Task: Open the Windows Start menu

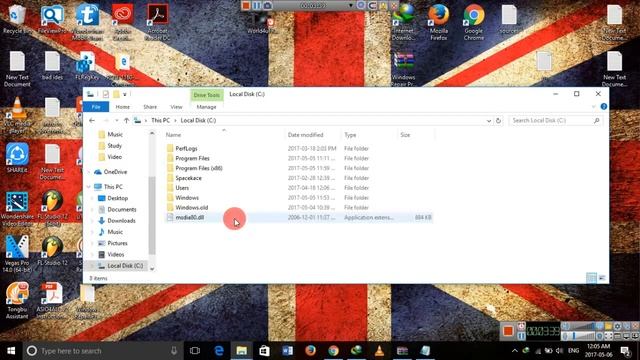Action: point(11,351)
